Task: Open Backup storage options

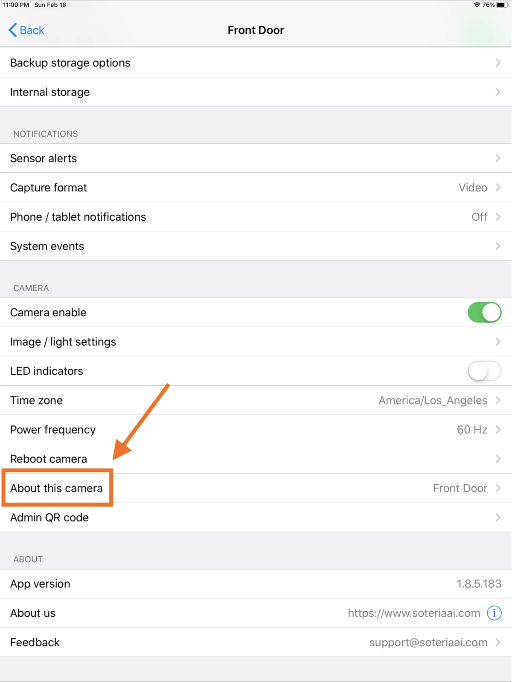Action: (256, 63)
